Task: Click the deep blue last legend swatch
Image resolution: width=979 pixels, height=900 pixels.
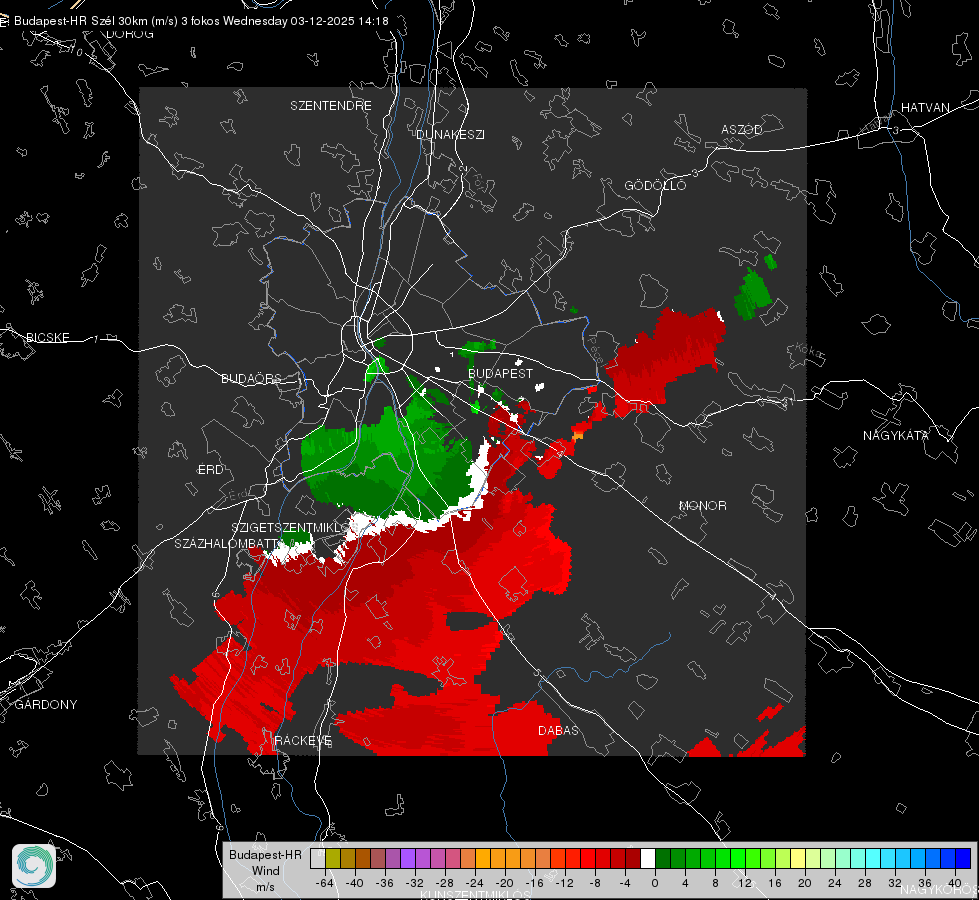Action: pos(963,859)
